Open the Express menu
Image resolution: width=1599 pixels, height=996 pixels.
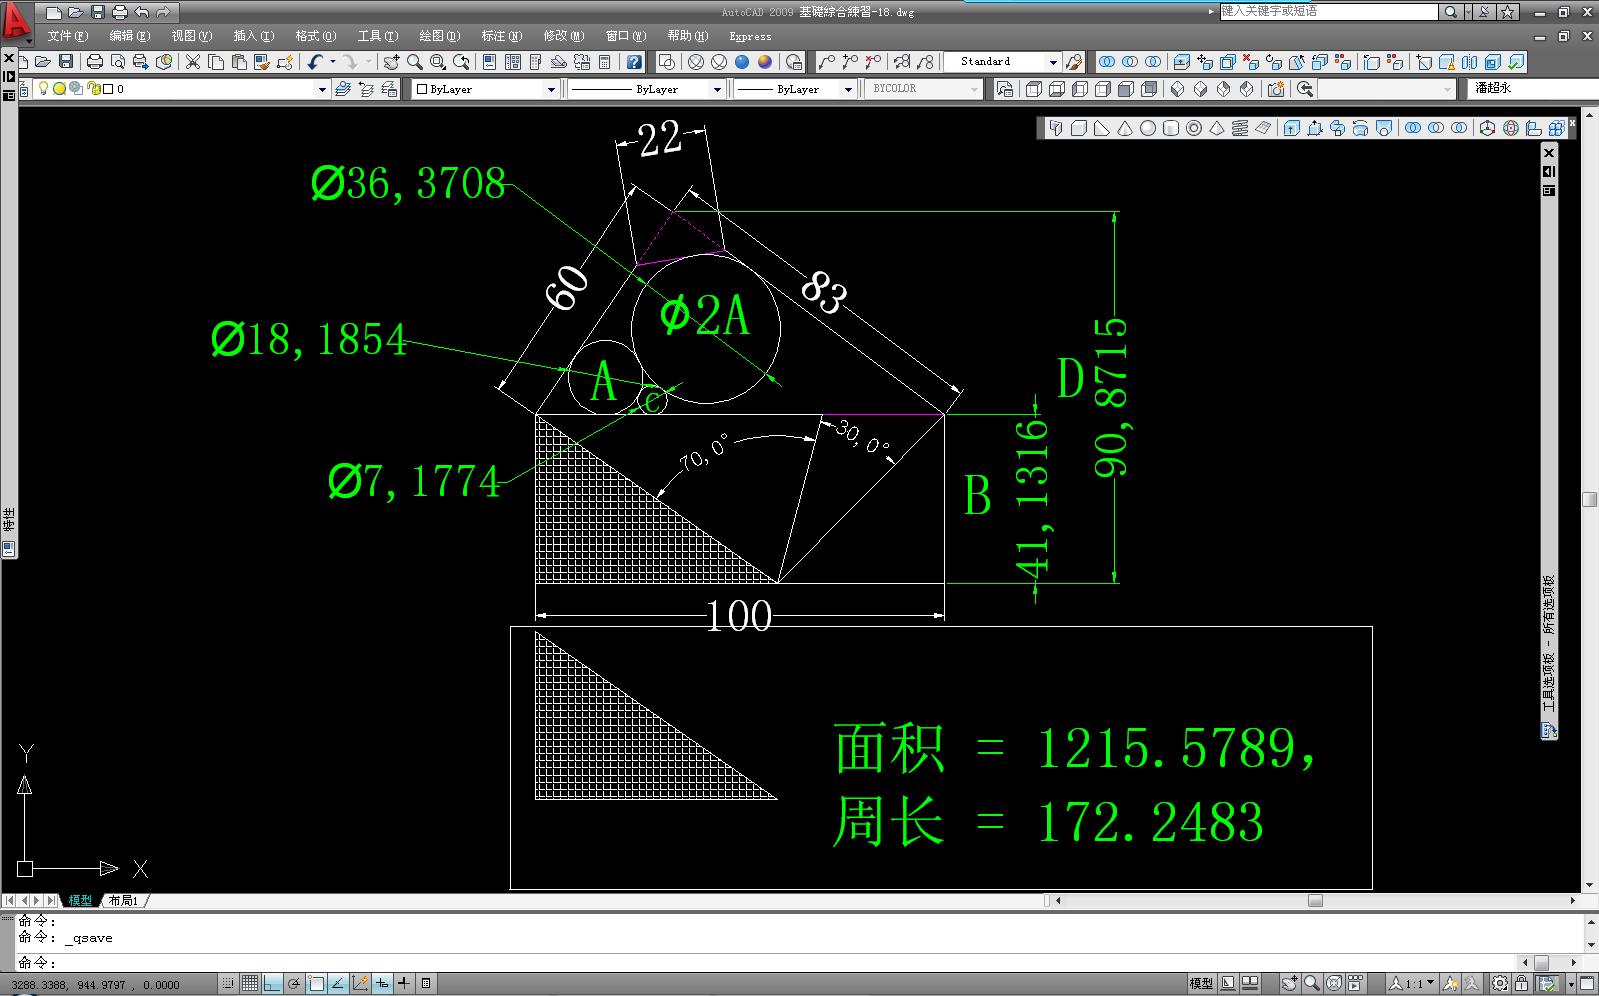pos(750,36)
